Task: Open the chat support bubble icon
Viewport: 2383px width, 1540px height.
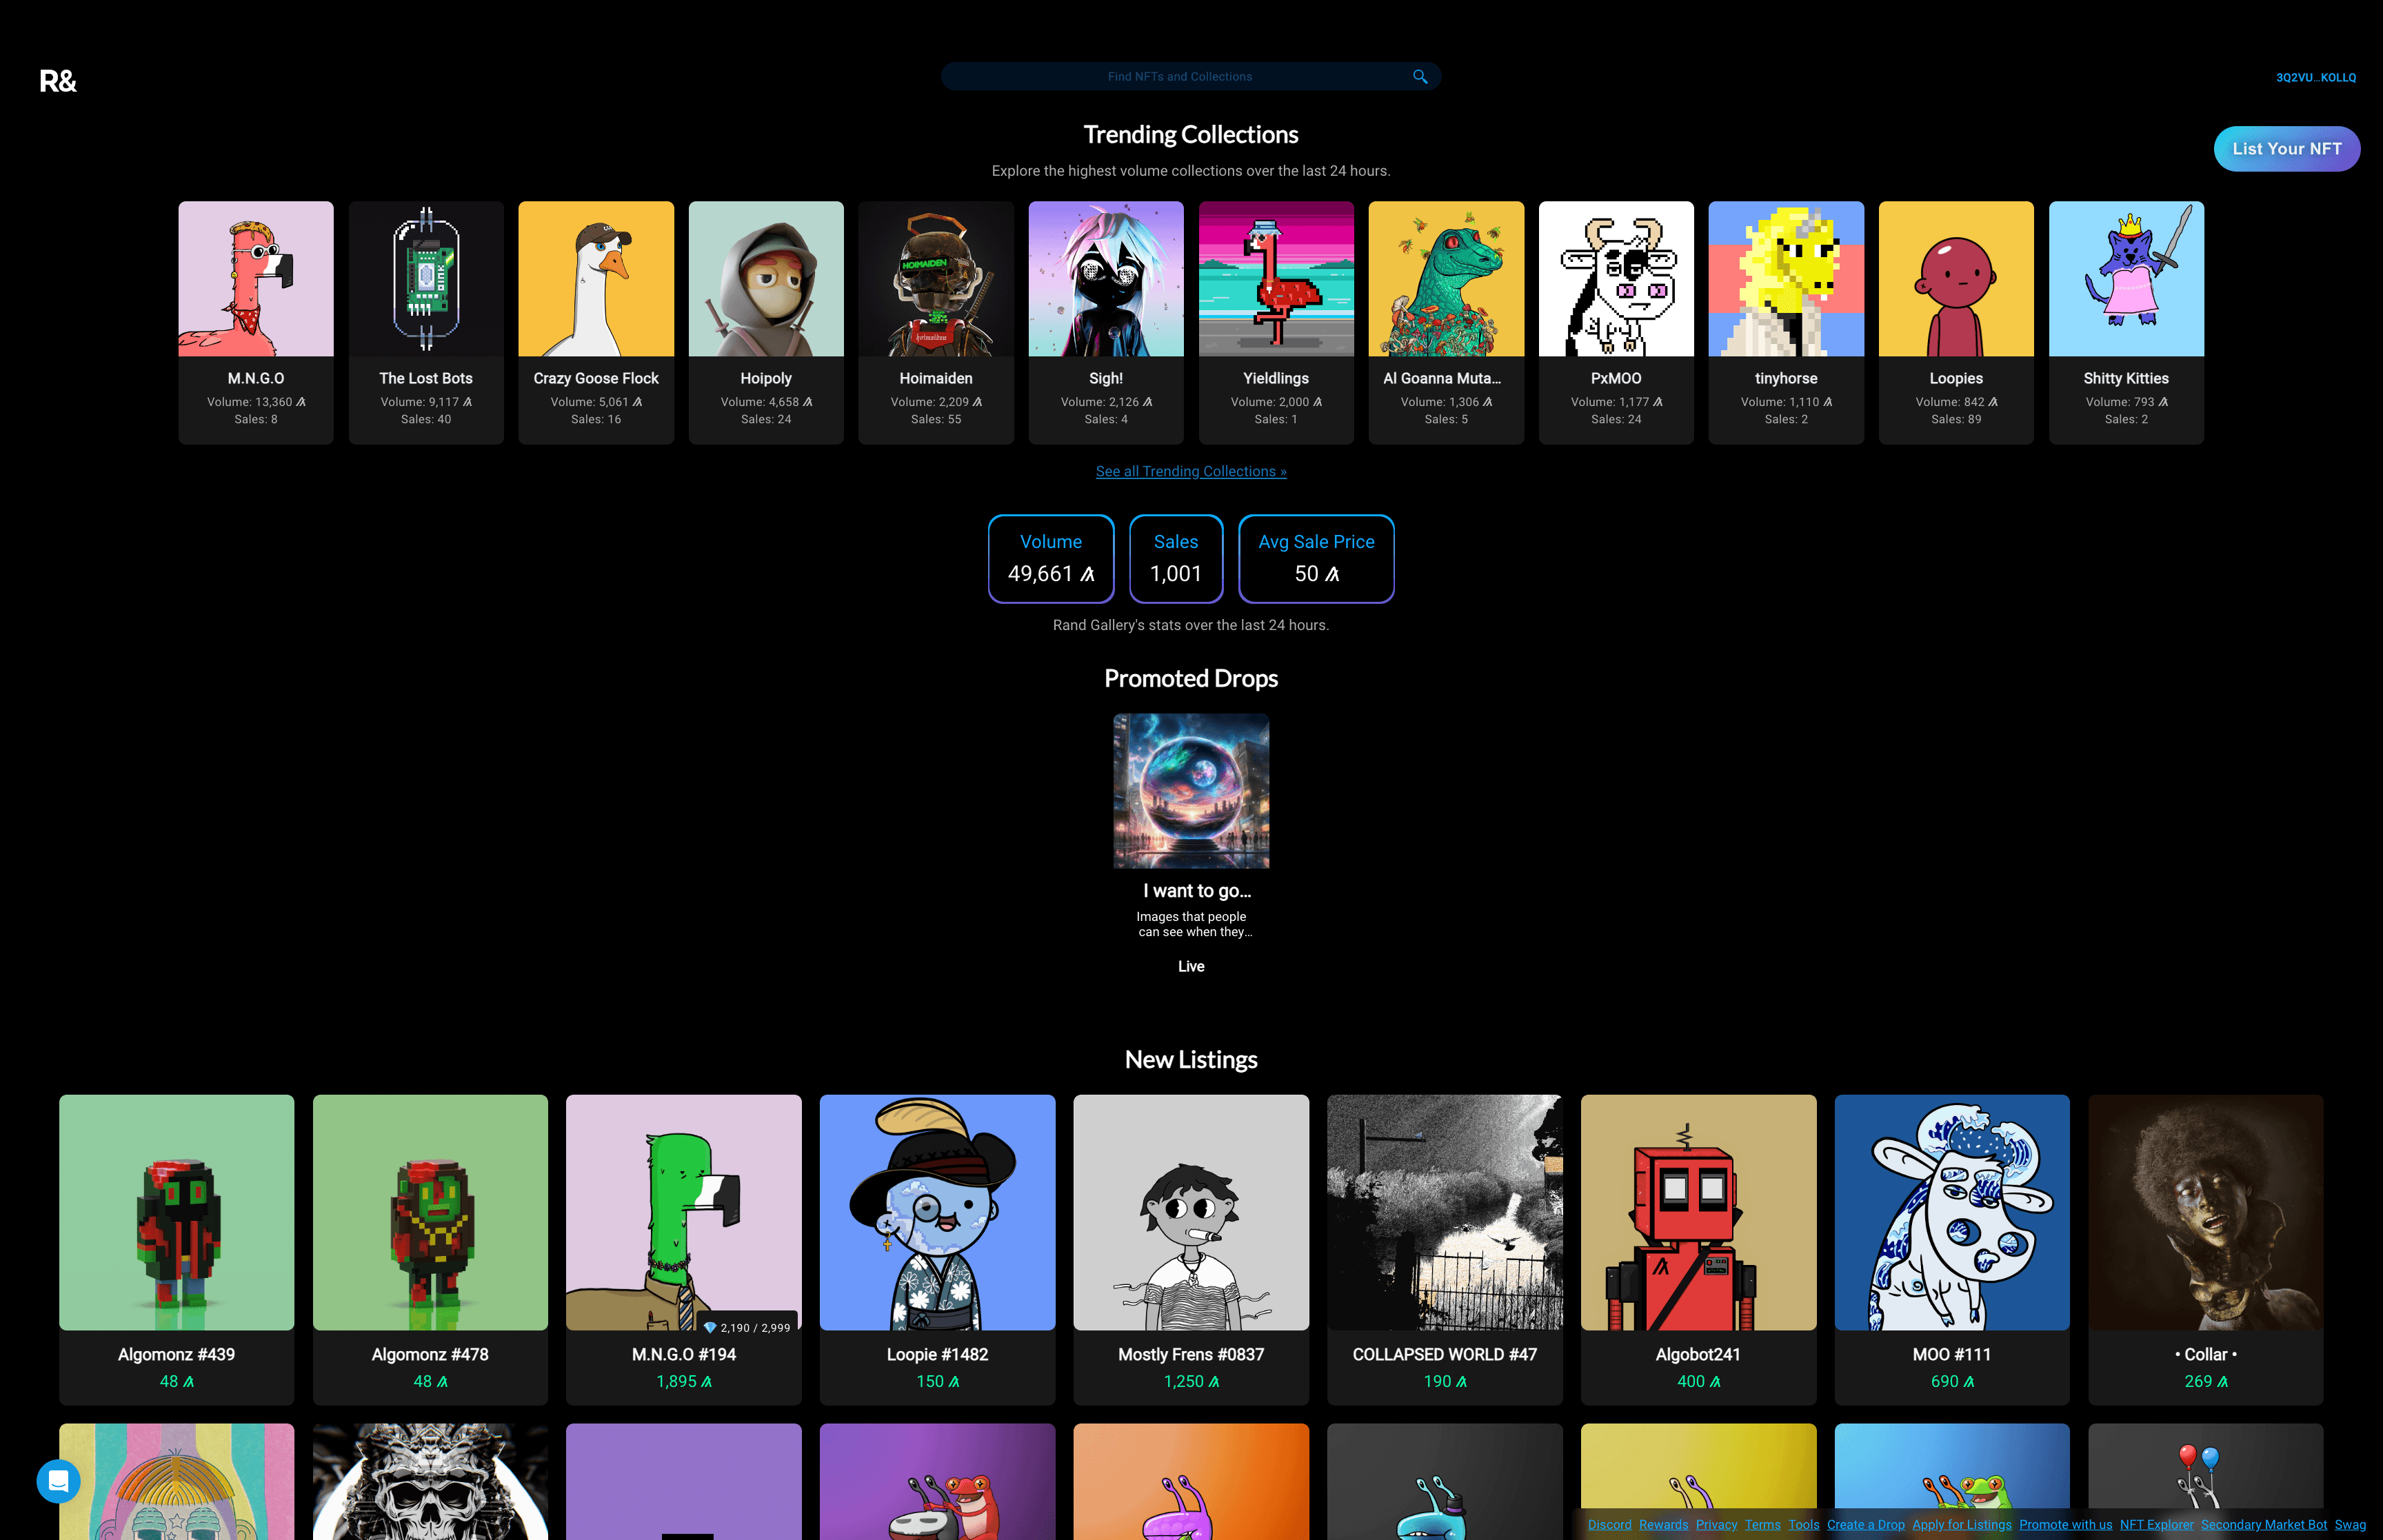Action: point(58,1481)
